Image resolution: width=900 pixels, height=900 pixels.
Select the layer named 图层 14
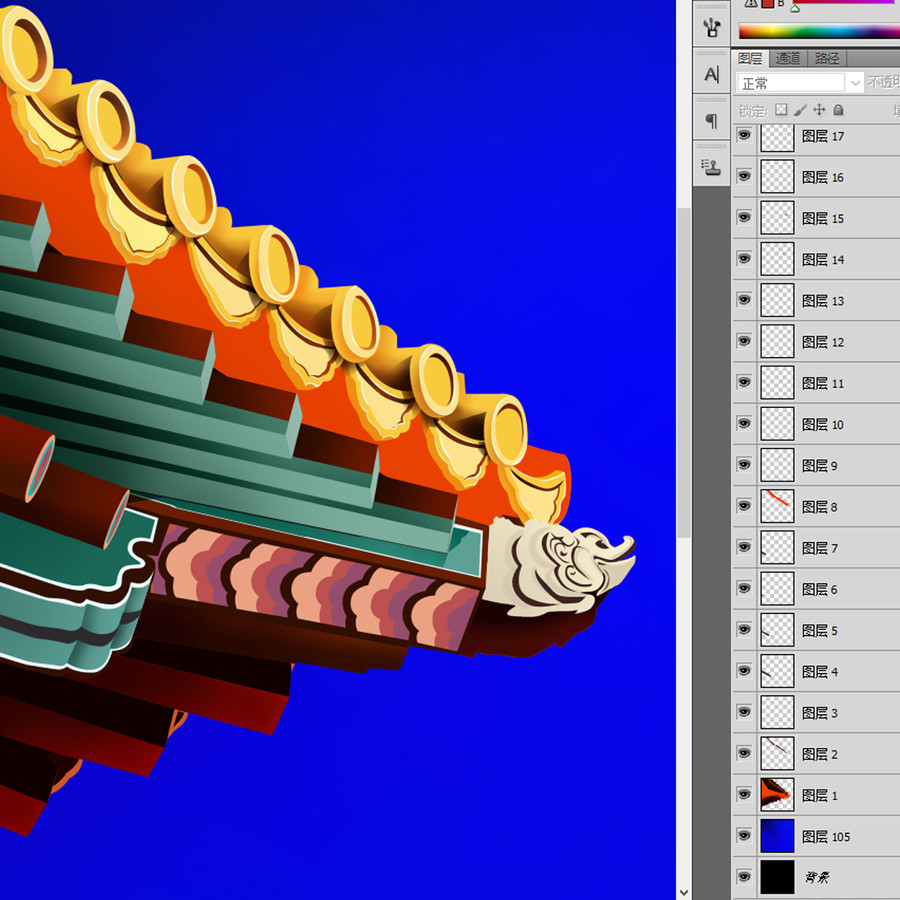coord(823,260)
